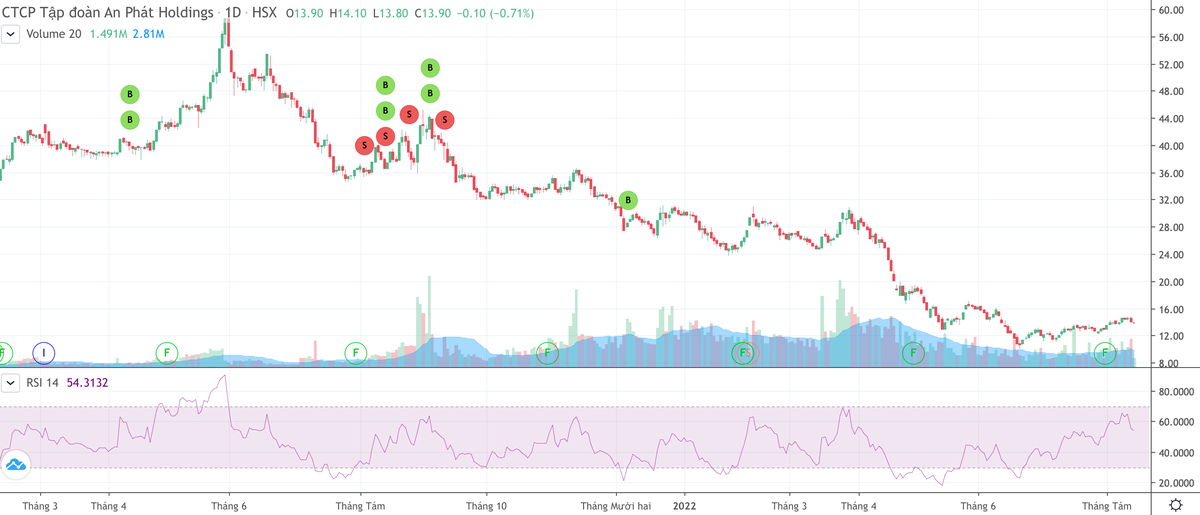1200x515 pixels.
Task: Click the leftmost red S sell marker
Action: pyautogui.click(x=365, y=145)
